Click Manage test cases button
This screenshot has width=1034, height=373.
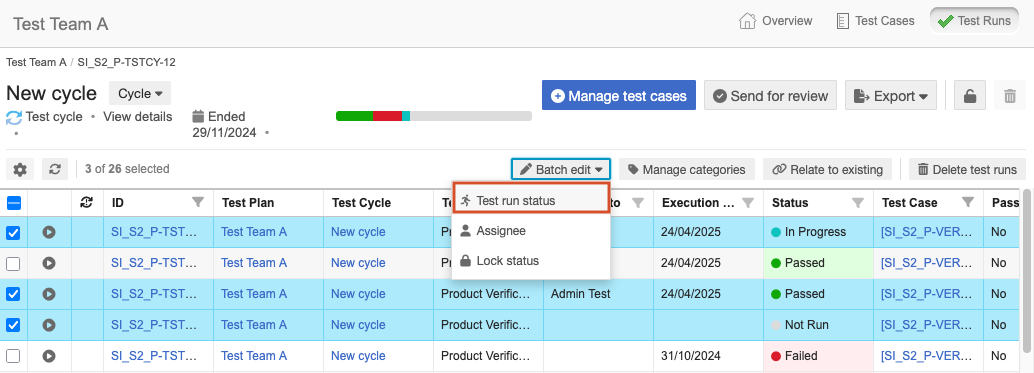tap(619, 96)
